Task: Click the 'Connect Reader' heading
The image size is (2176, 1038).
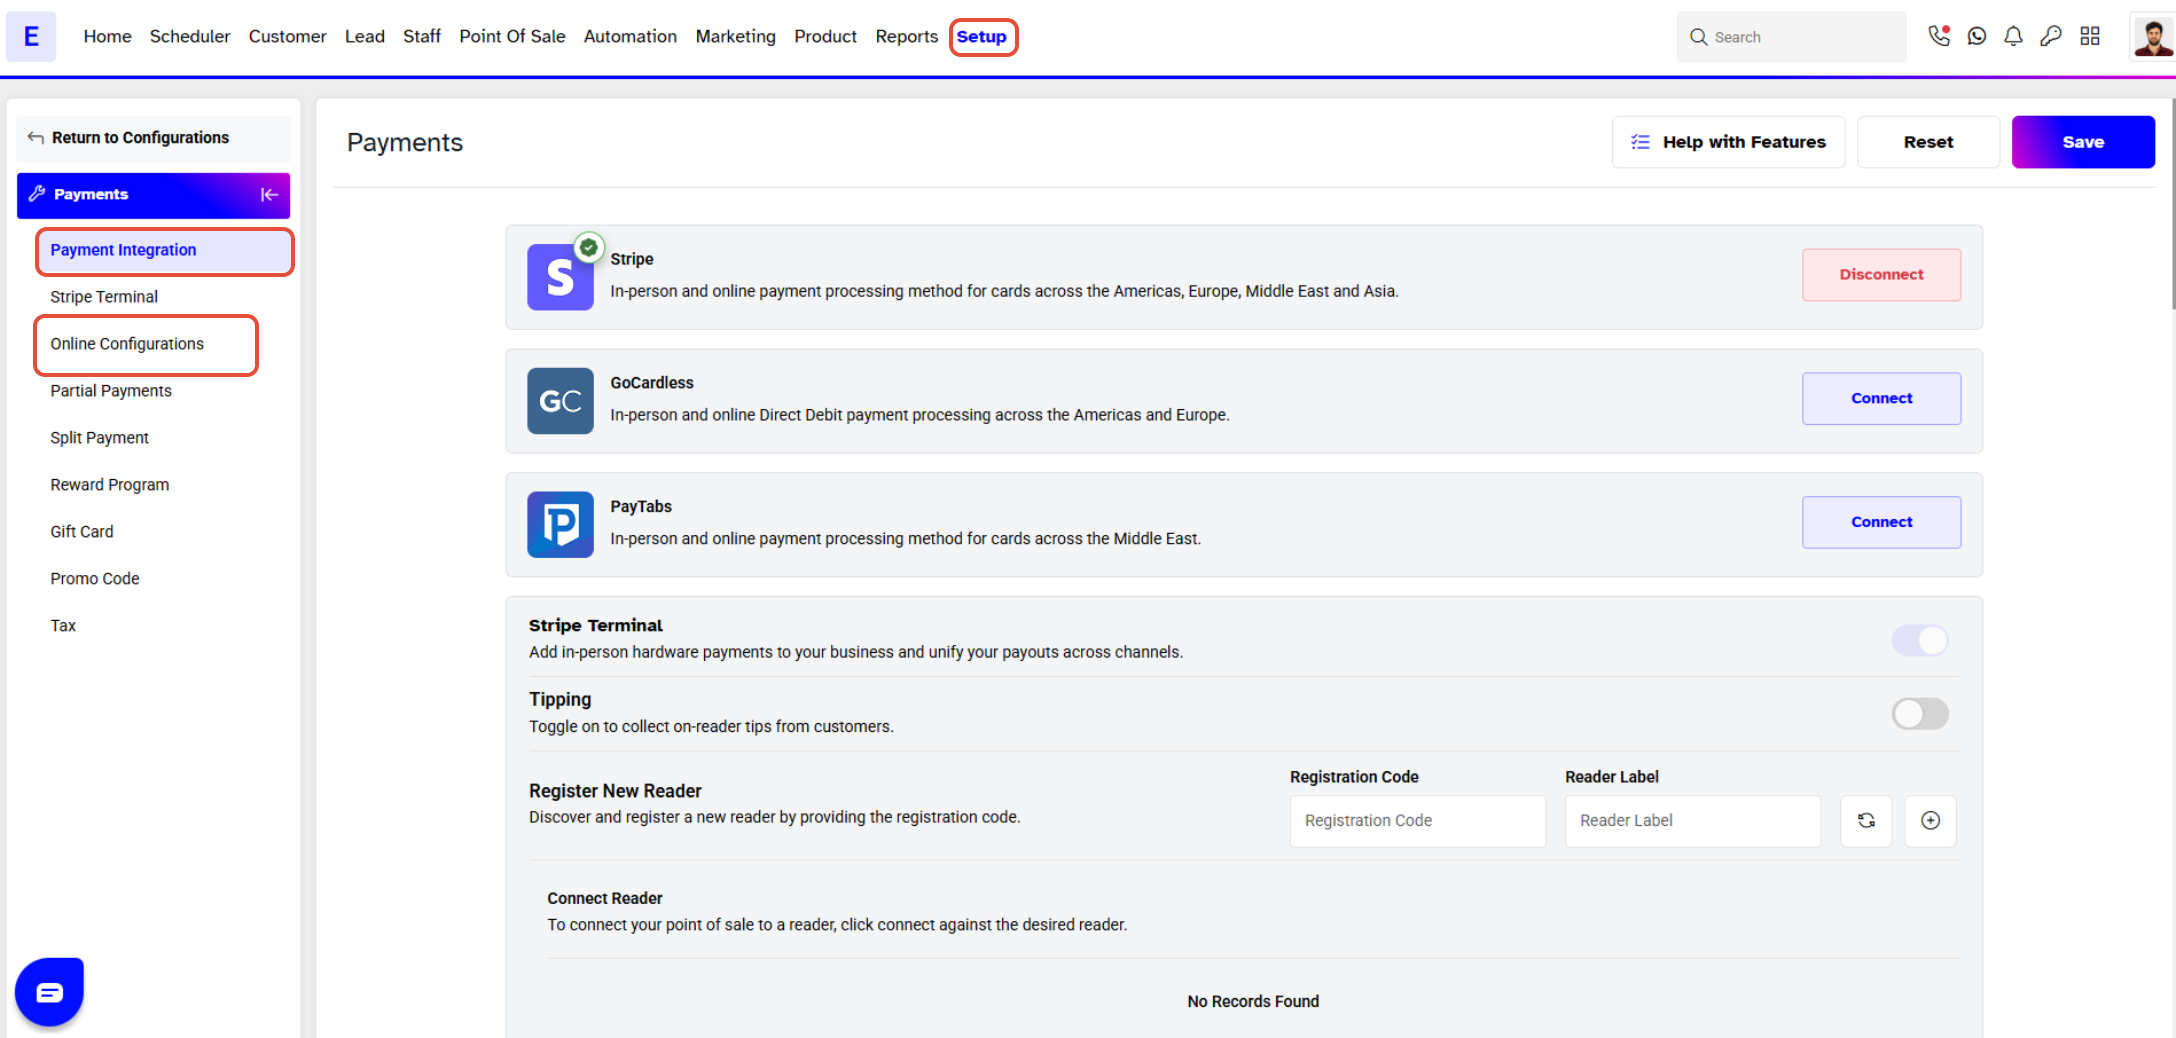Action: [605, 898]
